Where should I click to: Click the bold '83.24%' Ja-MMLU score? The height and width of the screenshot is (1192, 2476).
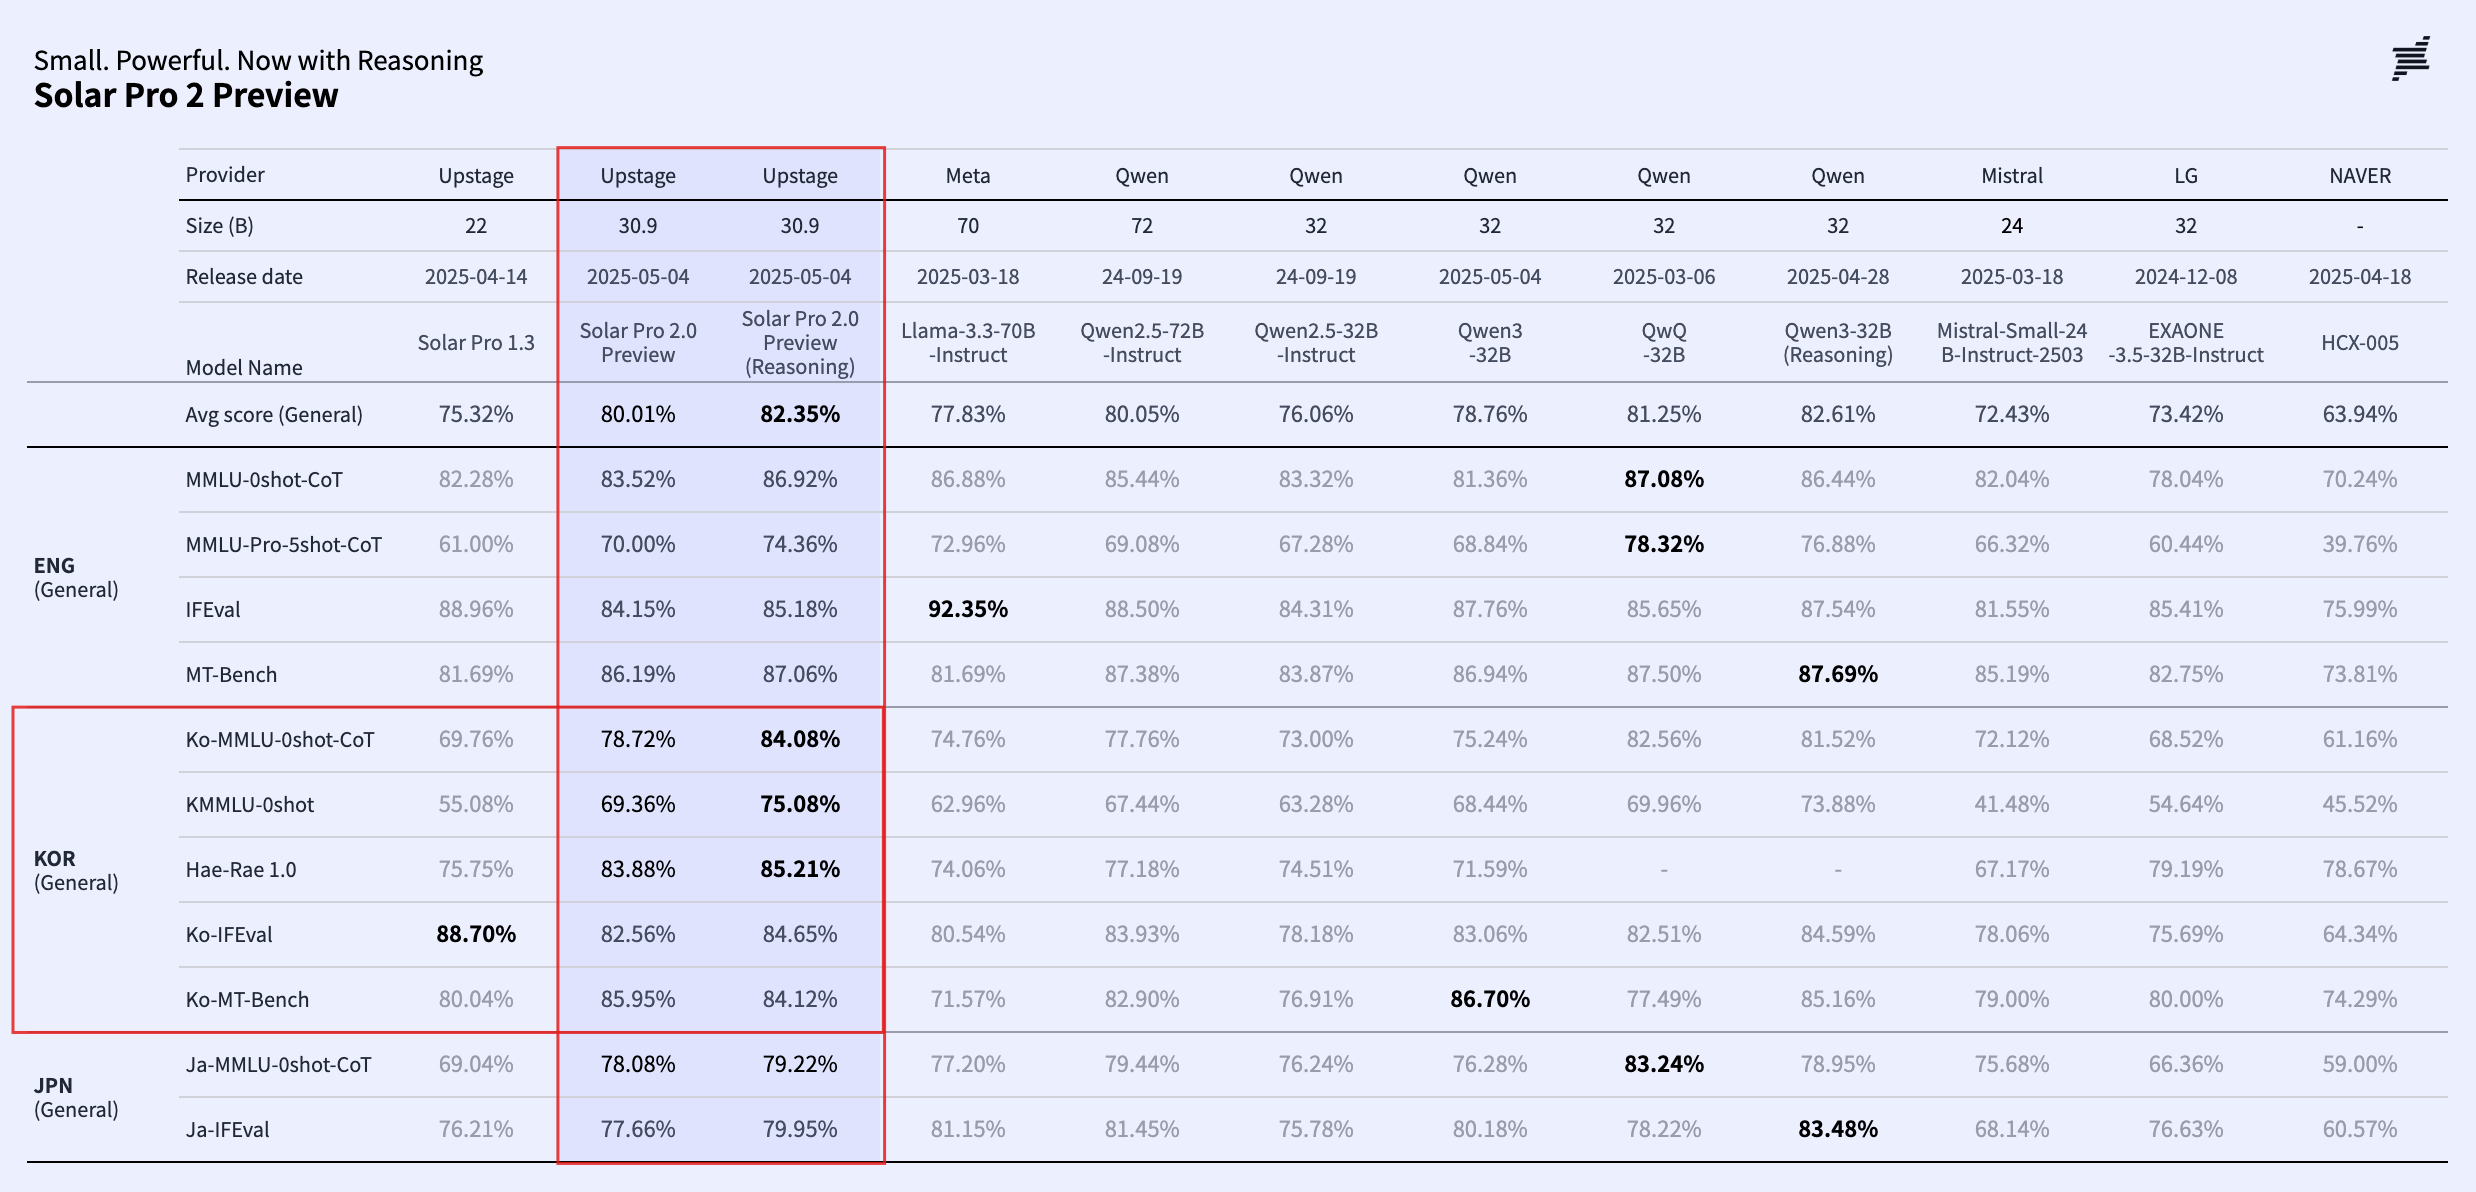(1664, 1064)
